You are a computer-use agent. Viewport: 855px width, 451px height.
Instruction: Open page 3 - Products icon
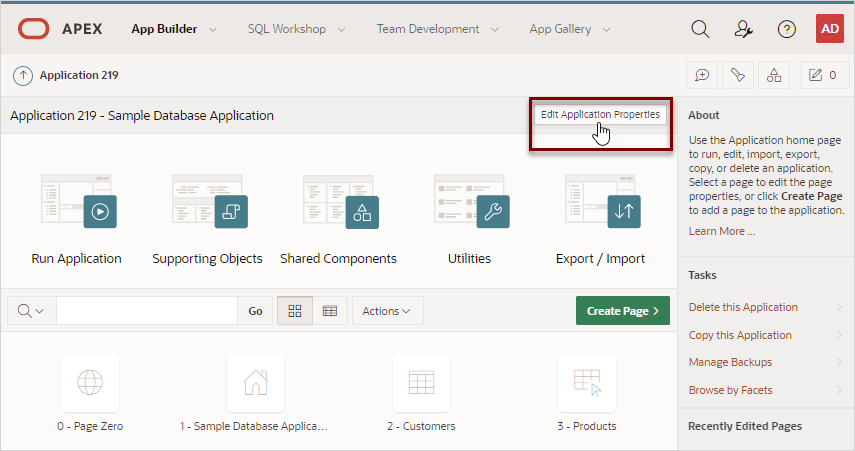coord(587,383)
